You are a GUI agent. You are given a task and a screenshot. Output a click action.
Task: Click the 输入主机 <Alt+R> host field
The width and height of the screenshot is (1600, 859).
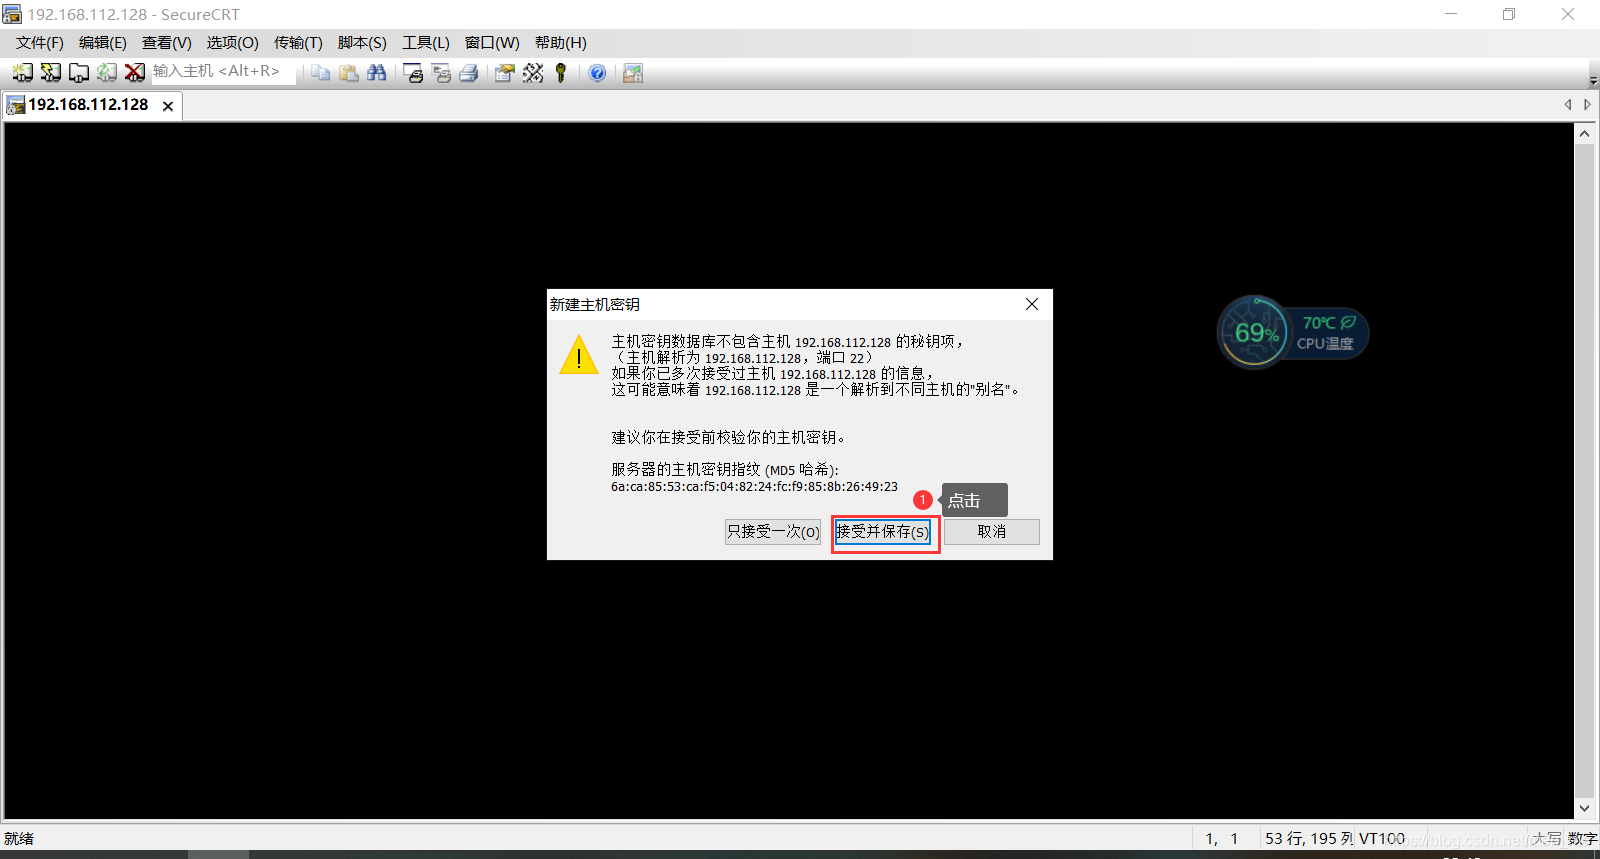click(222, 72)
